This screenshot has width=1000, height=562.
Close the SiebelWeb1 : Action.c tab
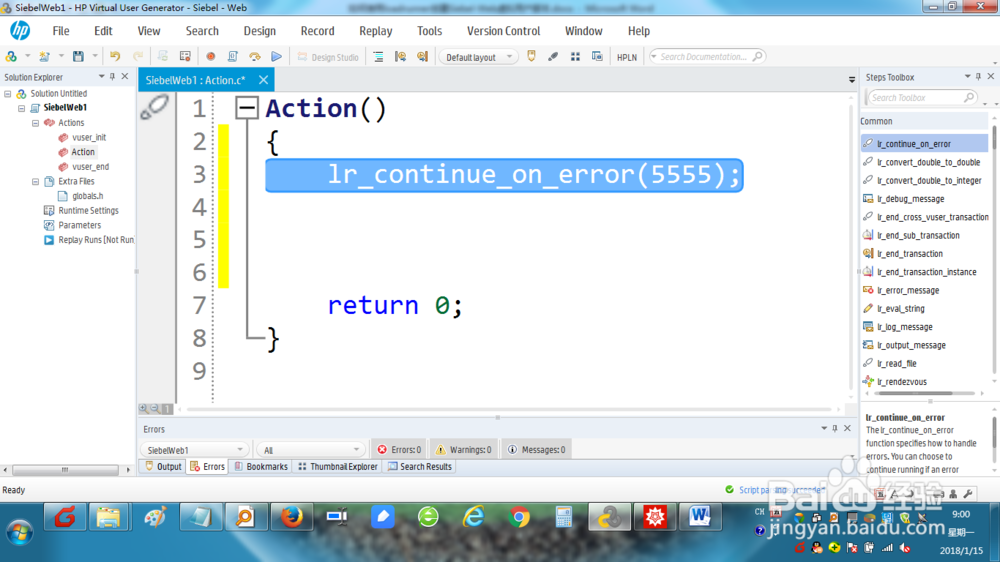click(263, 80)
